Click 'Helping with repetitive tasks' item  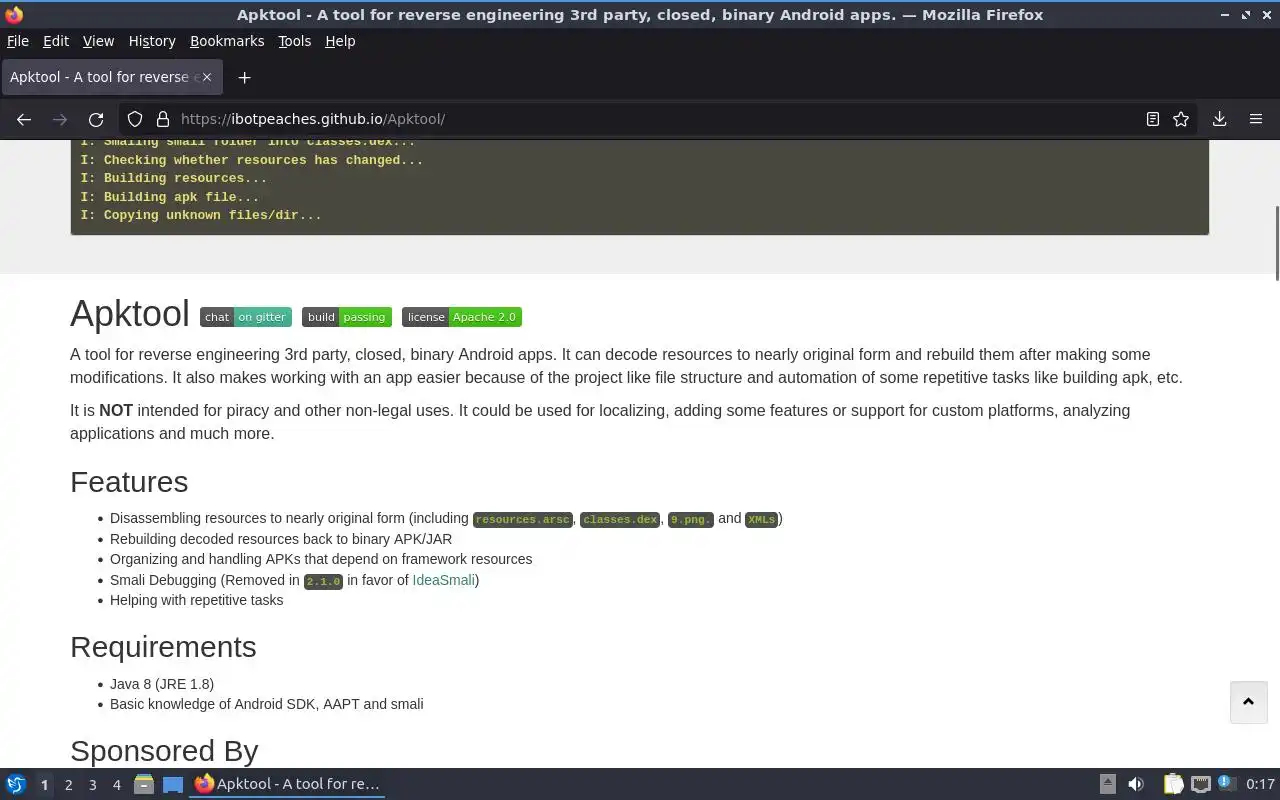coord(196,600)
